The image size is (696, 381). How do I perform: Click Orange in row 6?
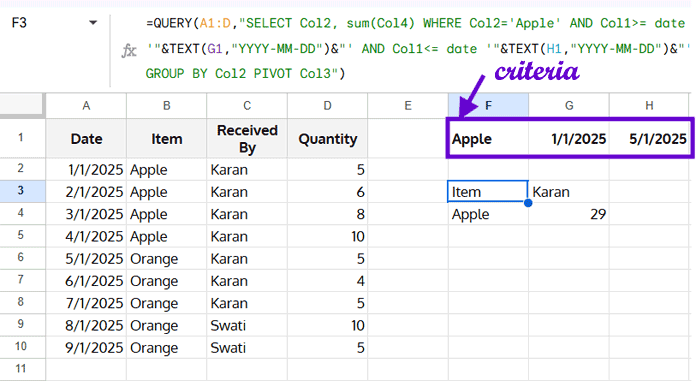tap(166, 258)
